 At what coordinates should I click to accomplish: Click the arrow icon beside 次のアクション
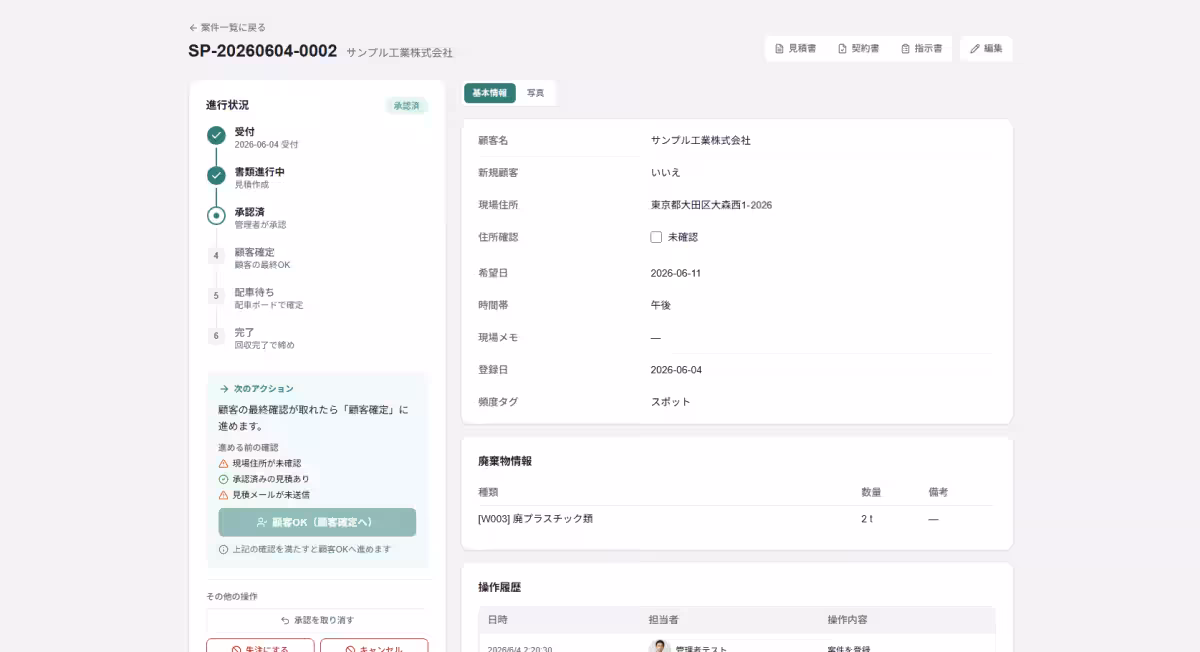(x=224, y=388)
